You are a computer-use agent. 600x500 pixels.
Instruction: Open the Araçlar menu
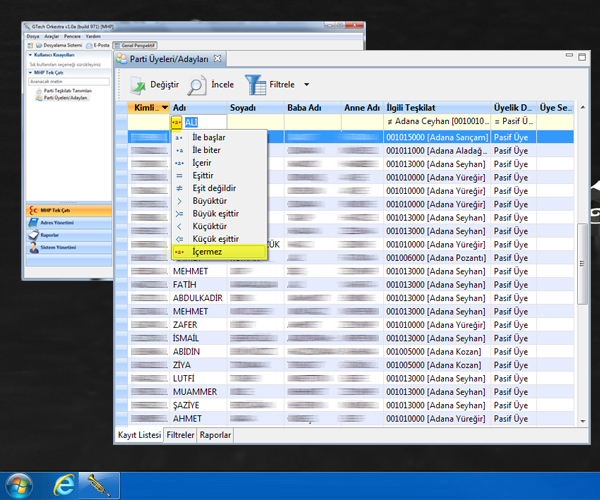click(51, 36)
